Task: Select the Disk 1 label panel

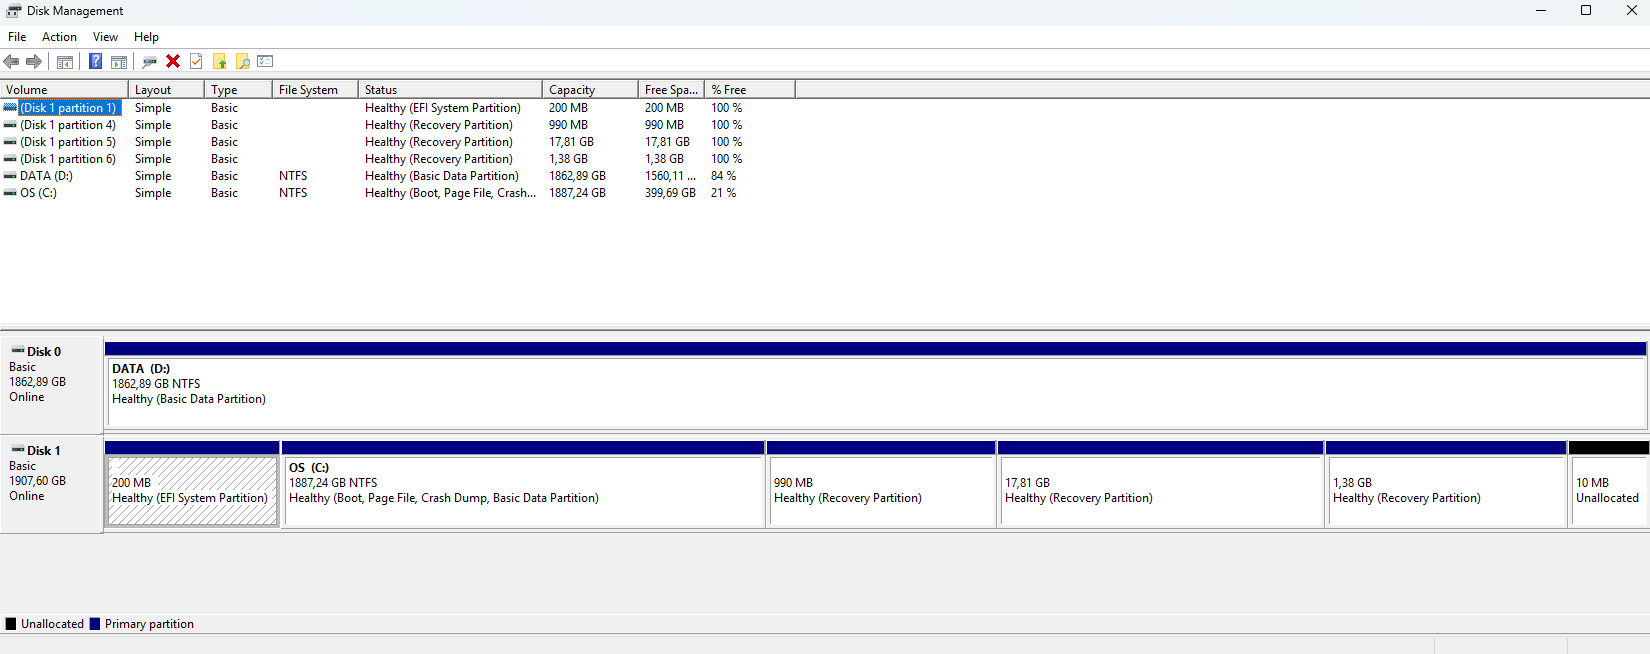Action: click(x=51, y=483)
